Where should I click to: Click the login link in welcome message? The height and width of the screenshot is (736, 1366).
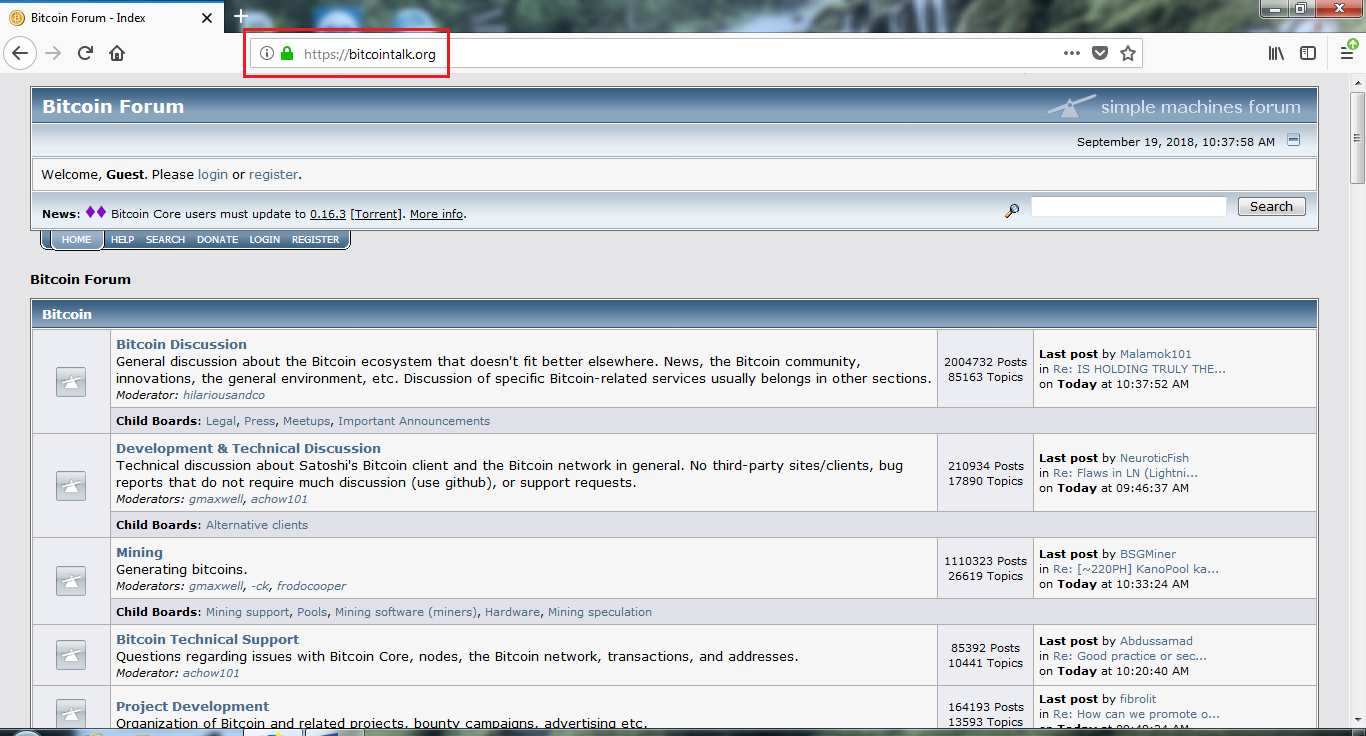[x=213, y=174]
